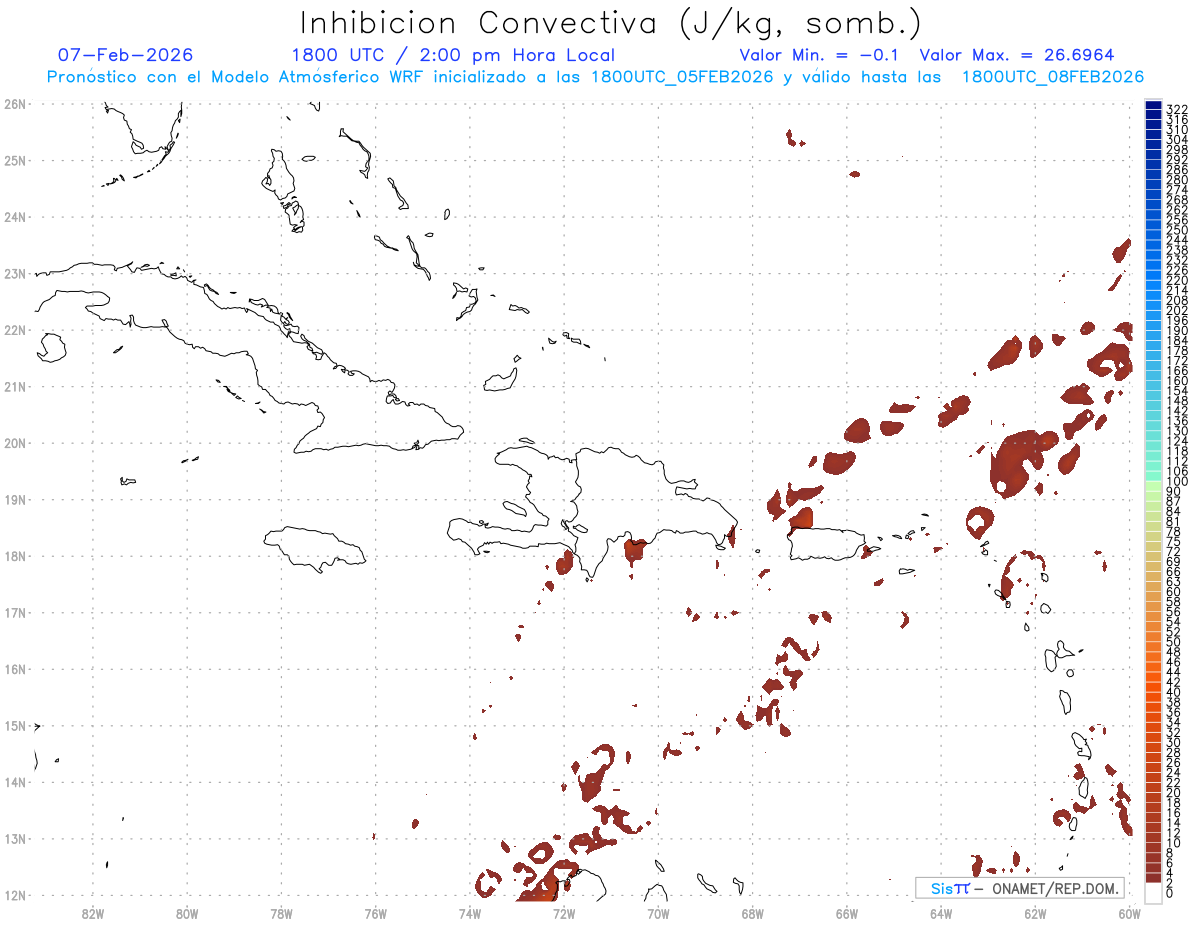Viewport: 1200px width, 927px height.
Task: Click the 13N latitude label
Action: click(14, 838)
